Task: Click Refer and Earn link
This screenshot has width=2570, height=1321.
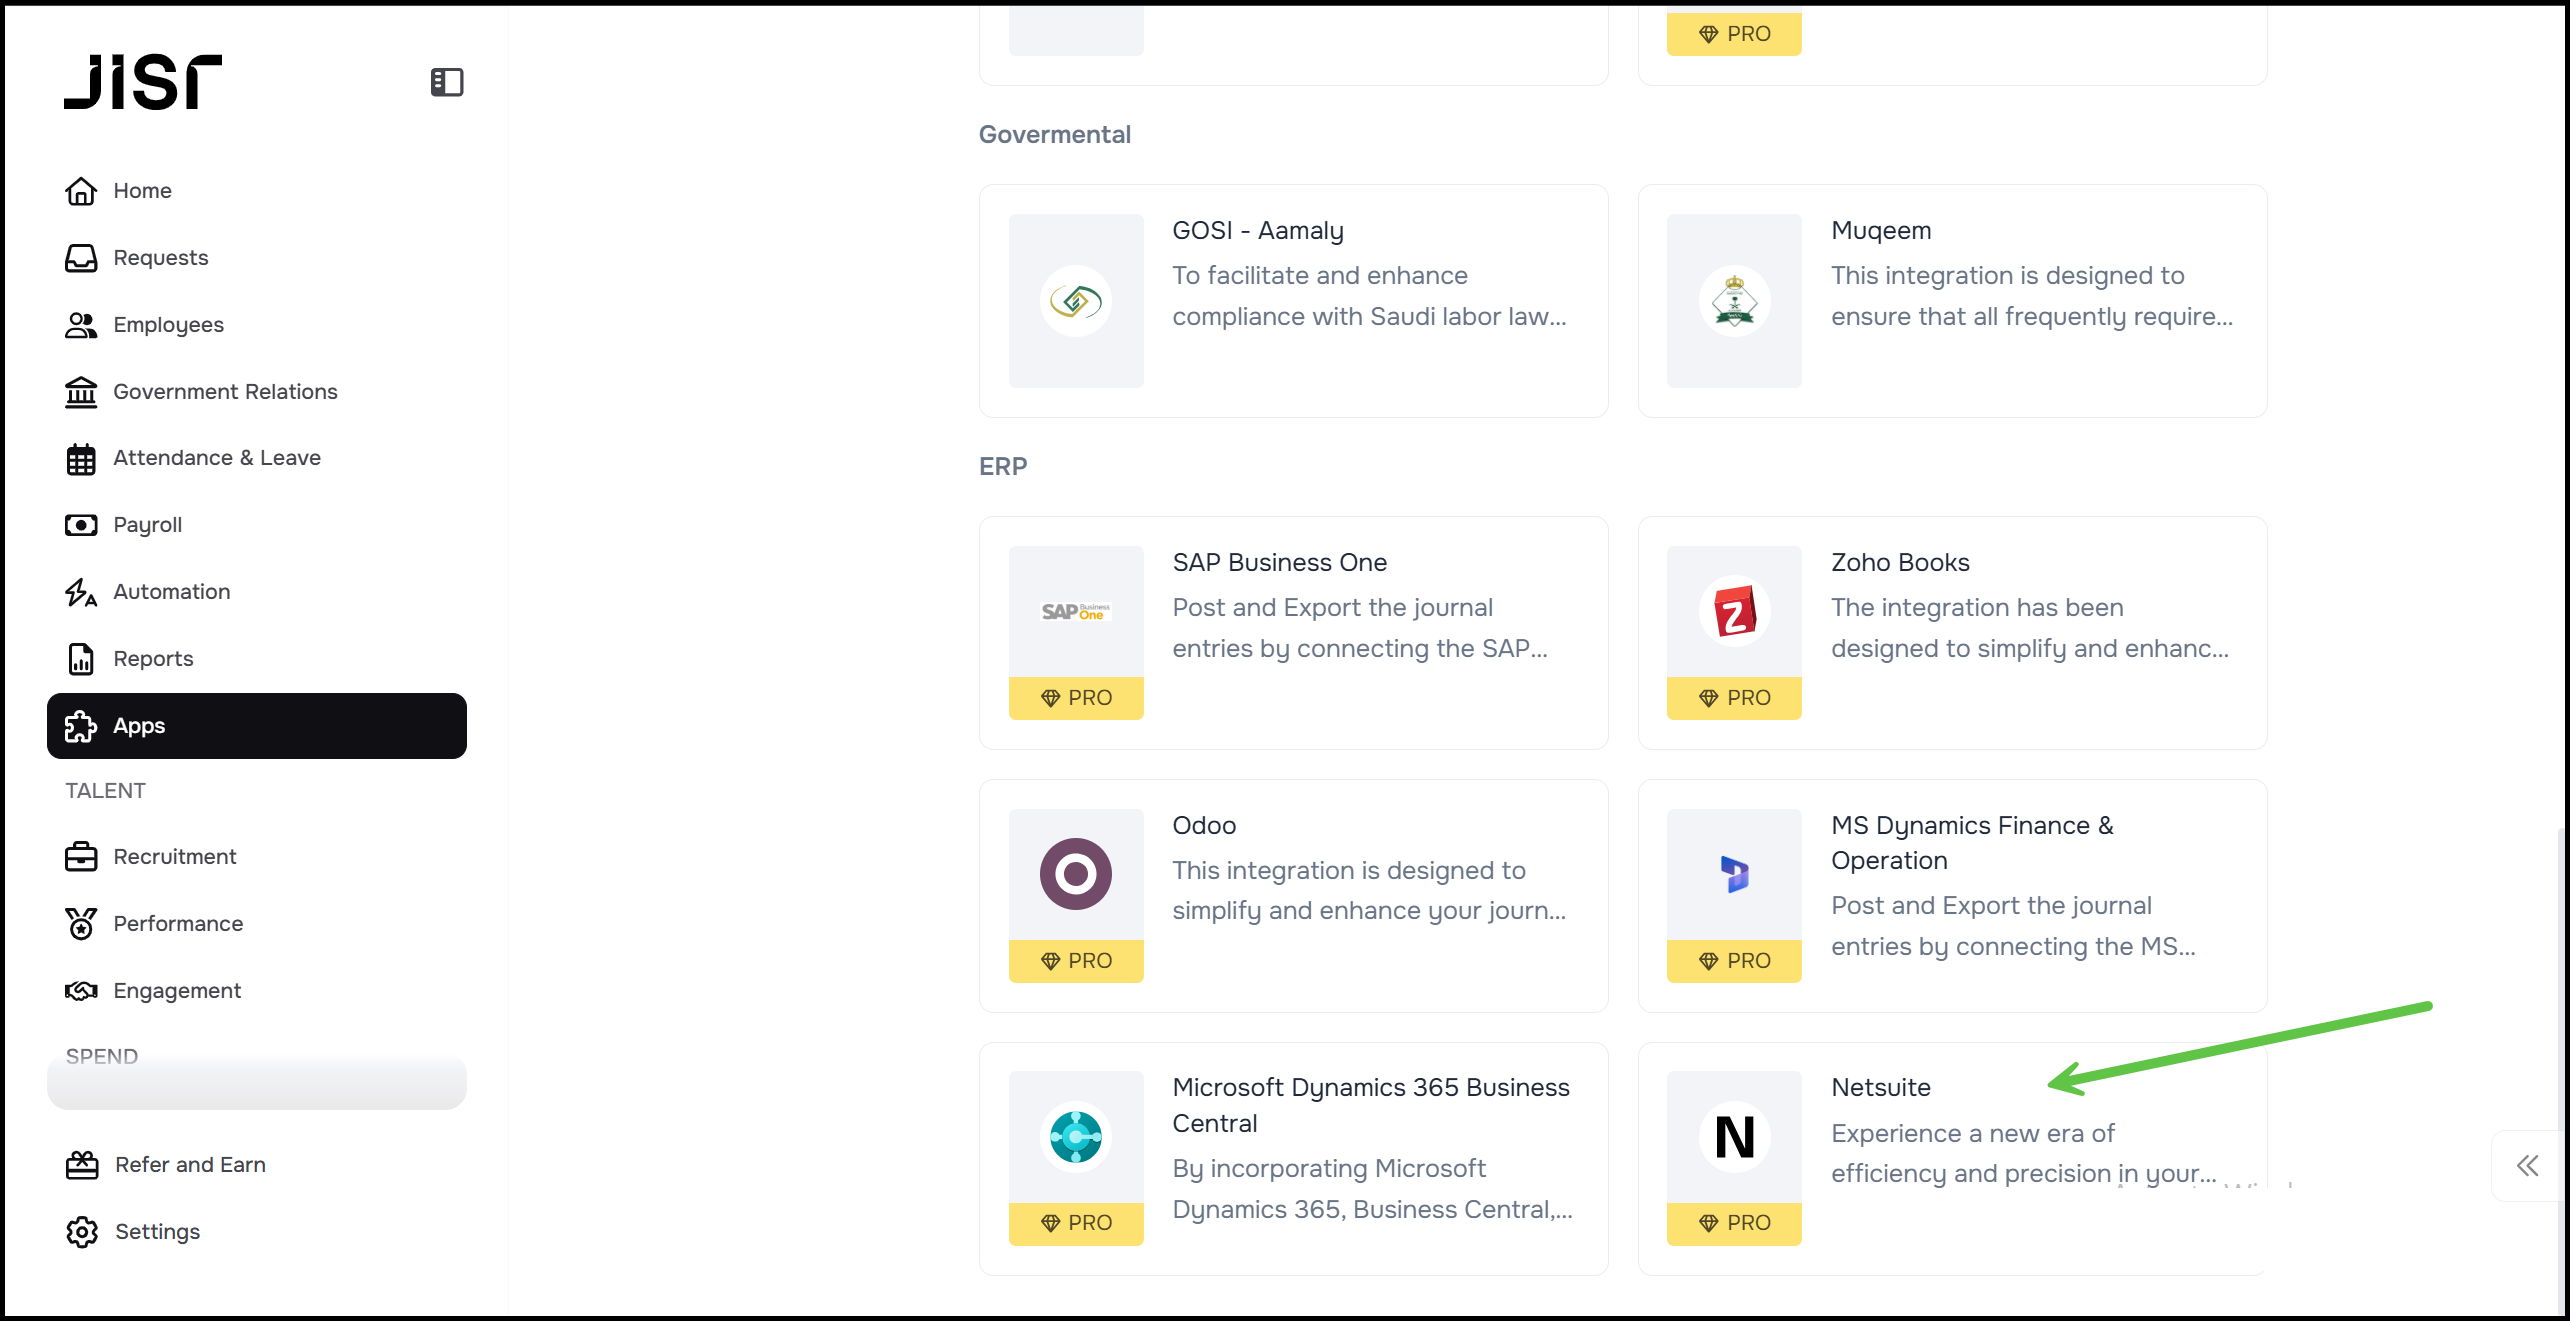Action: pyautogui.click(x=189, y=1165)
